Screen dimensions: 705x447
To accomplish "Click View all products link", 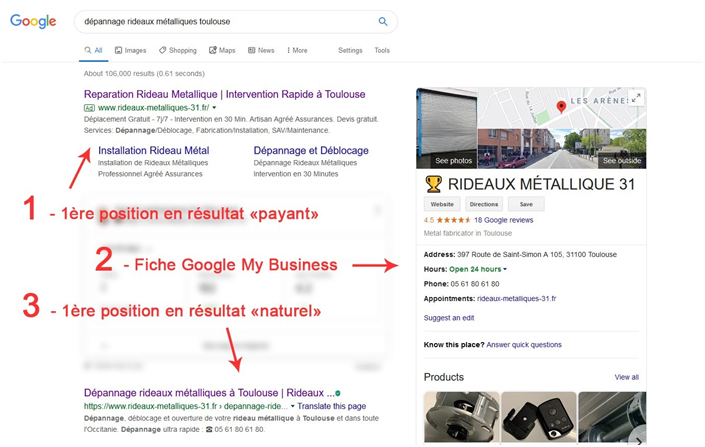I will [626, 377].
